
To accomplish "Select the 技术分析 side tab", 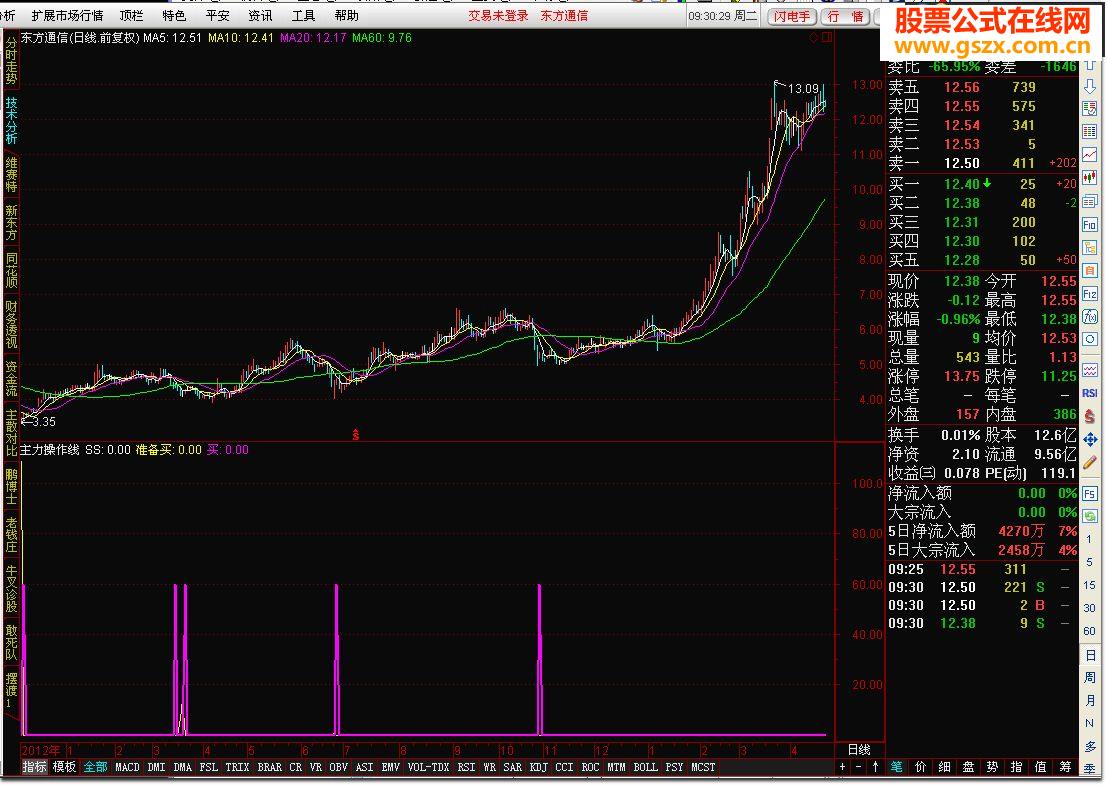I will pyautogui.click(x=11, y=120).
